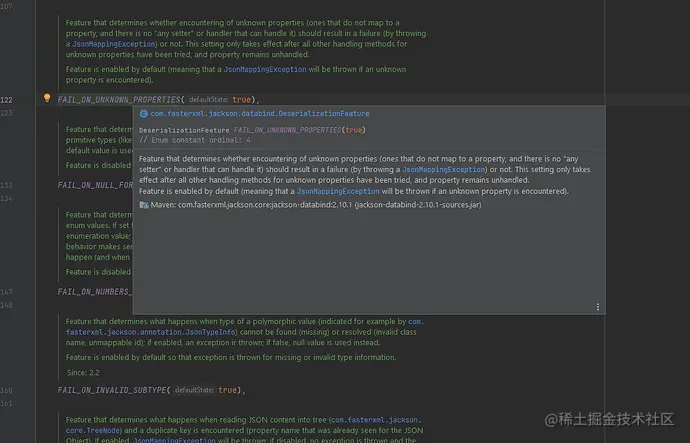Open the core.TreeNode link in the editor

coord(94,431)
